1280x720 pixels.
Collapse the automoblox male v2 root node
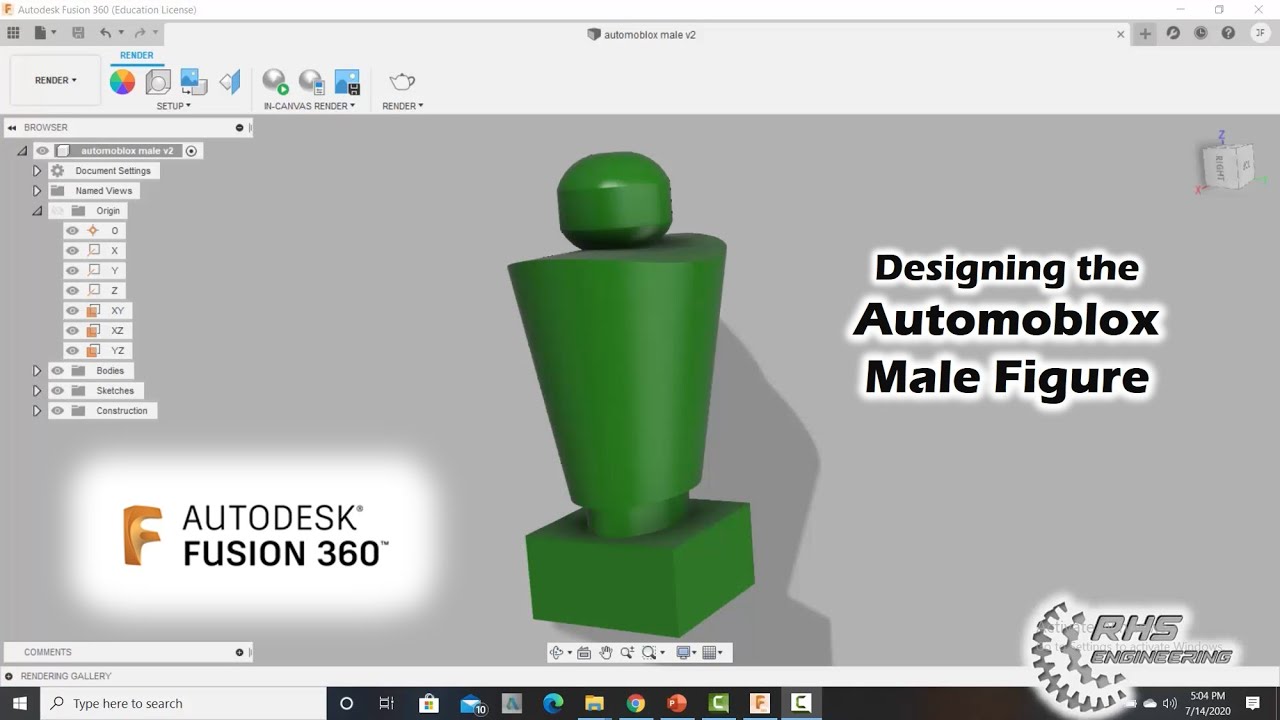(x=22, y=151)
